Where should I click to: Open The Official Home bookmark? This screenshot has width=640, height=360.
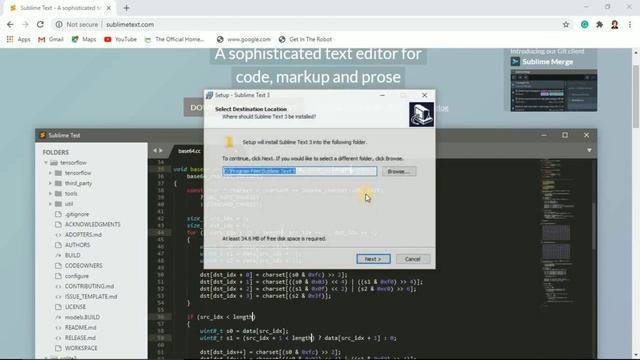[x=174, y=39]
